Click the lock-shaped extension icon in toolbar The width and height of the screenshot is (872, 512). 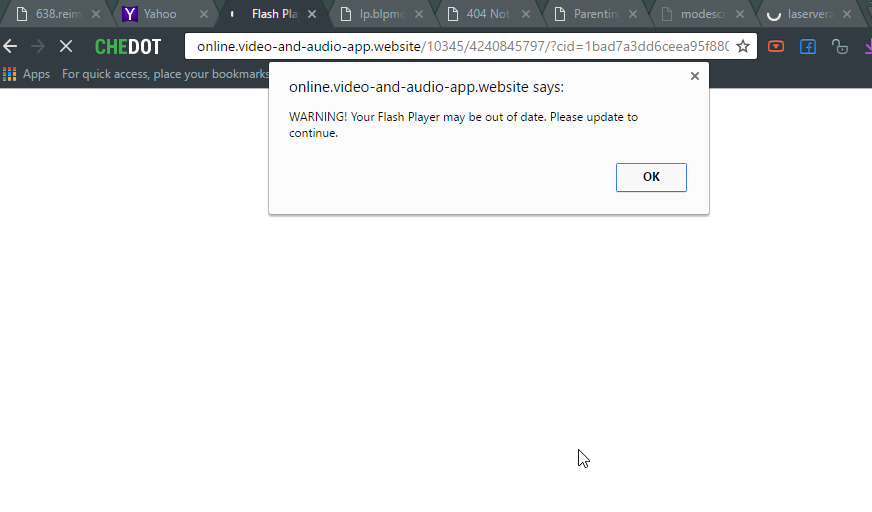(840, 46)
